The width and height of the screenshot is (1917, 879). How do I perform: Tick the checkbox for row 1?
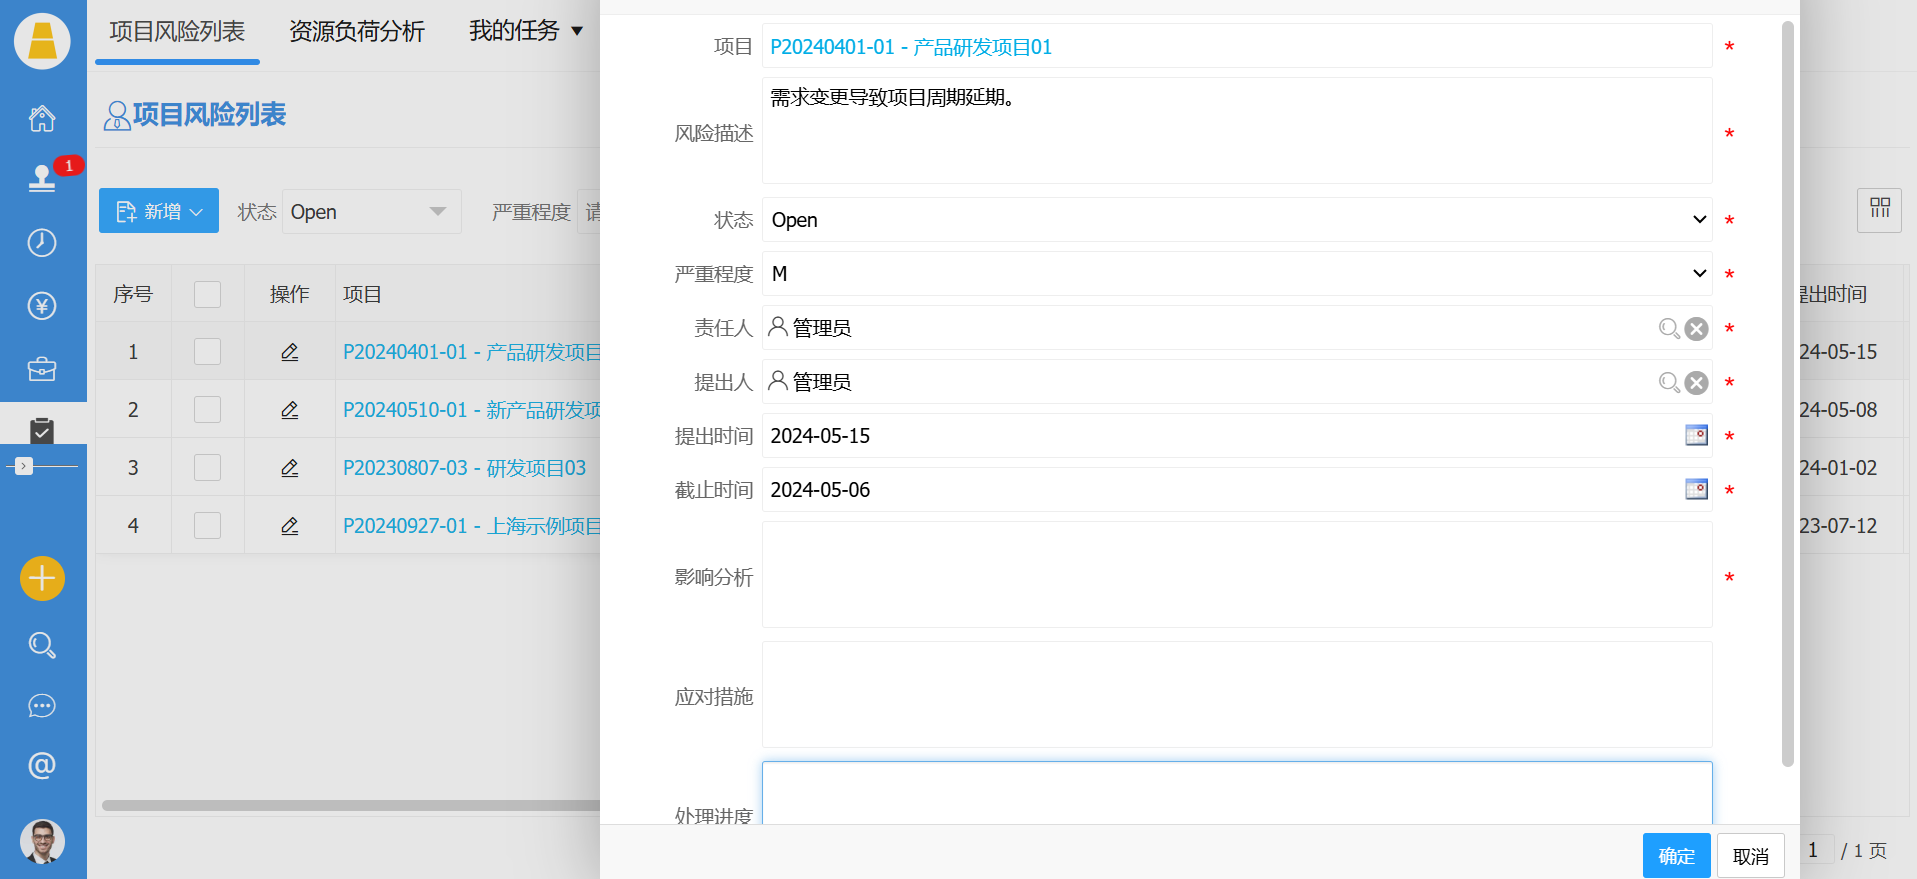click(x=207, y=352)
